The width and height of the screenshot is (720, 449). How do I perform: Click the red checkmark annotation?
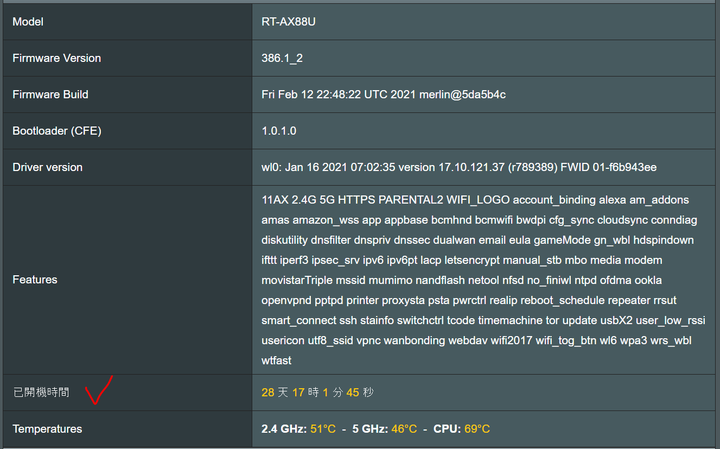click(x=99, y=390)
